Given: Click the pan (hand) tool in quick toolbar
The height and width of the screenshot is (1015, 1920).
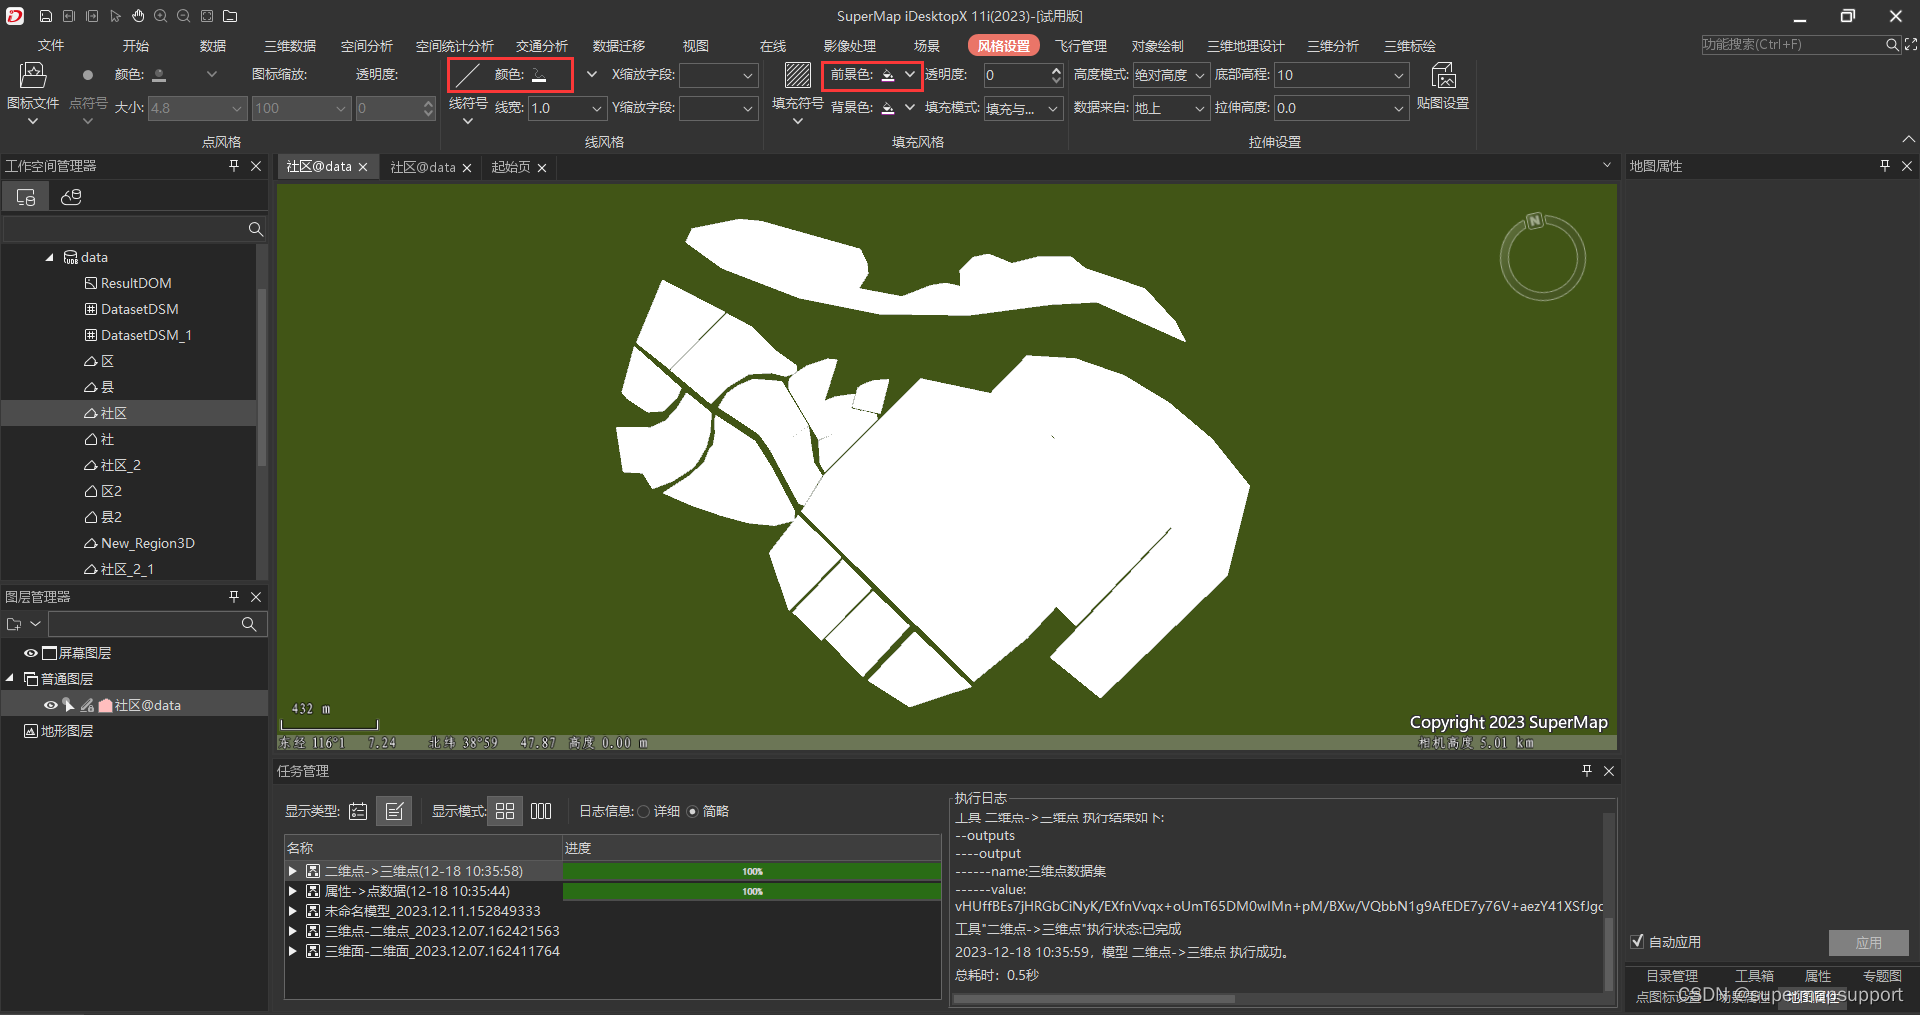Looking at the screenshot, I should [137, 16].
